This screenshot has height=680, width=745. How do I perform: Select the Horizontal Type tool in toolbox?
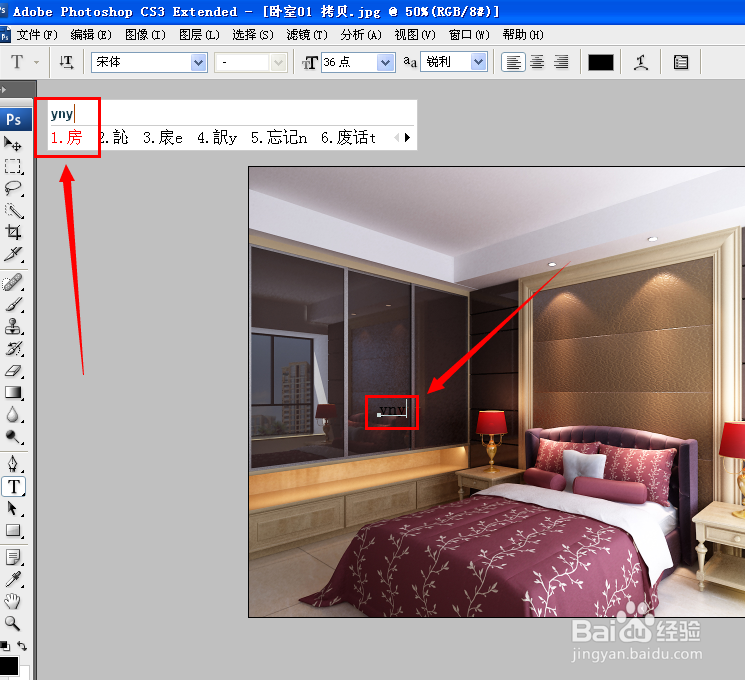(14, 487)
